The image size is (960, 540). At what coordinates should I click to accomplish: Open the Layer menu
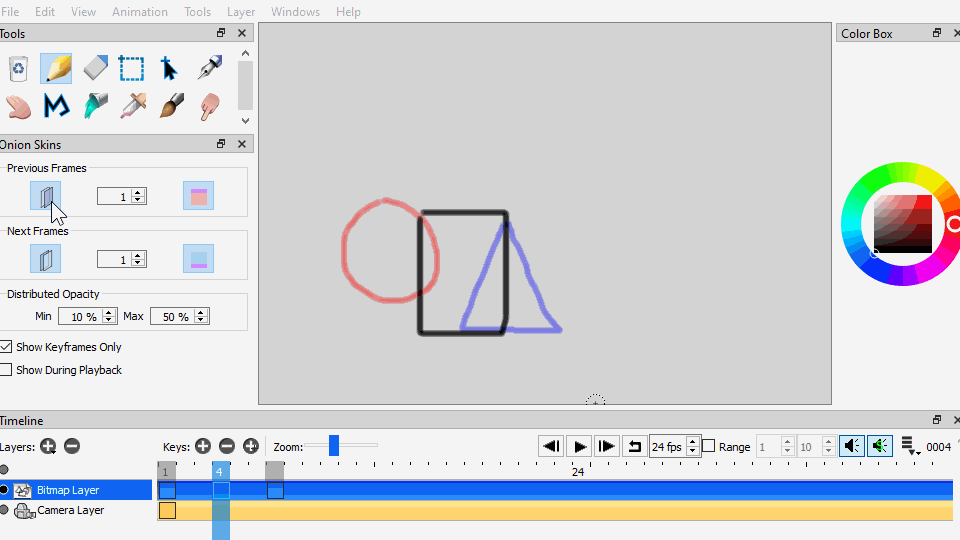click(x=241, y=12)
